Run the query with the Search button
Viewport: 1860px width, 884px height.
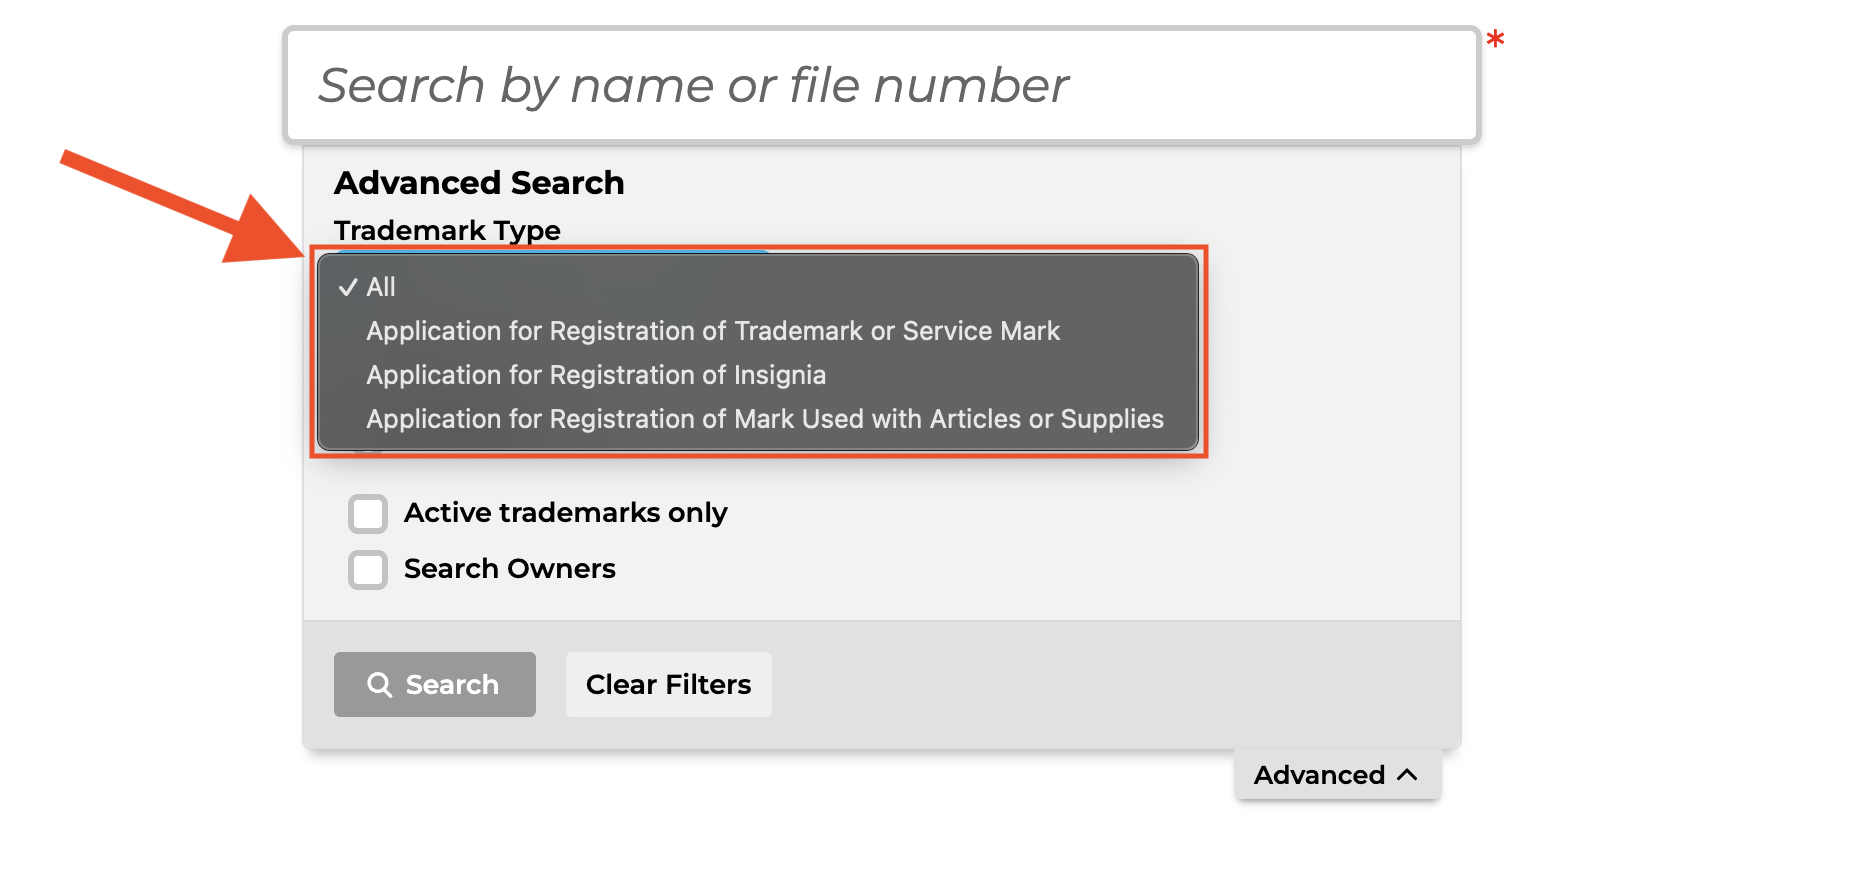pyautogui.click(x=435, y=685)
